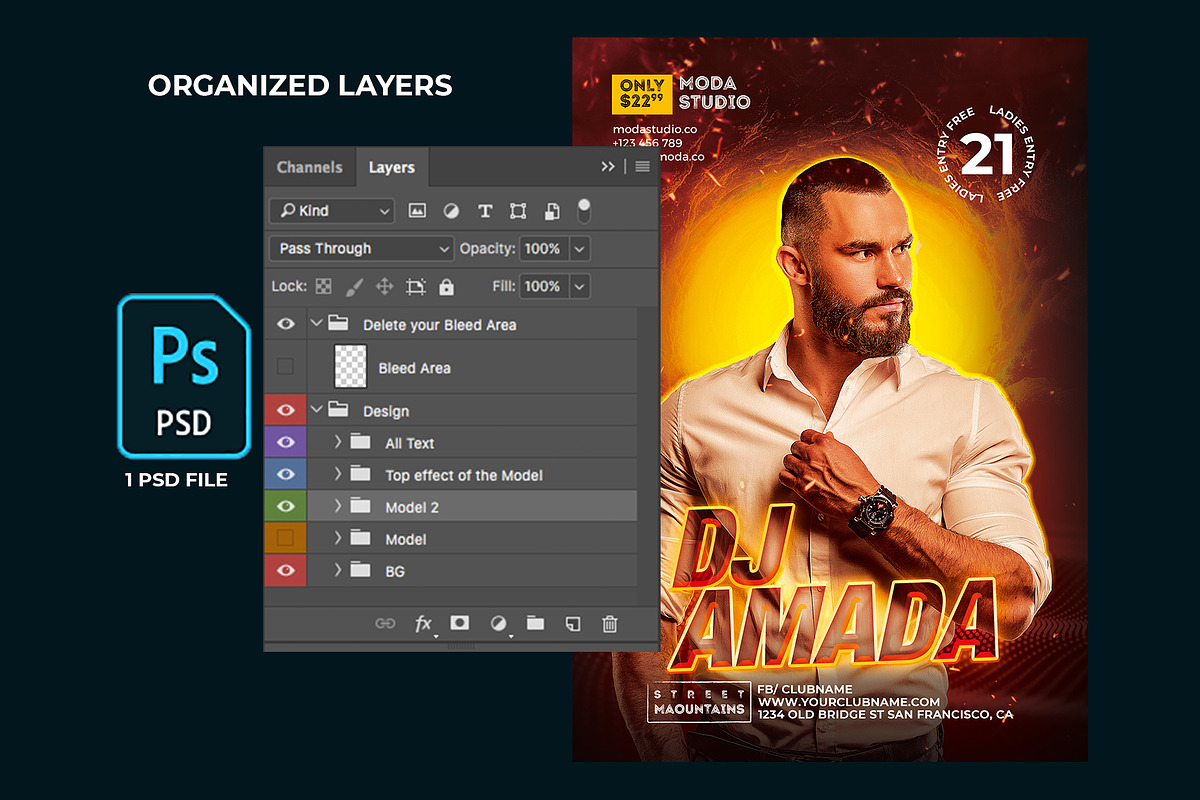Toggle the layer filtering switch

[x=584, y=210]
